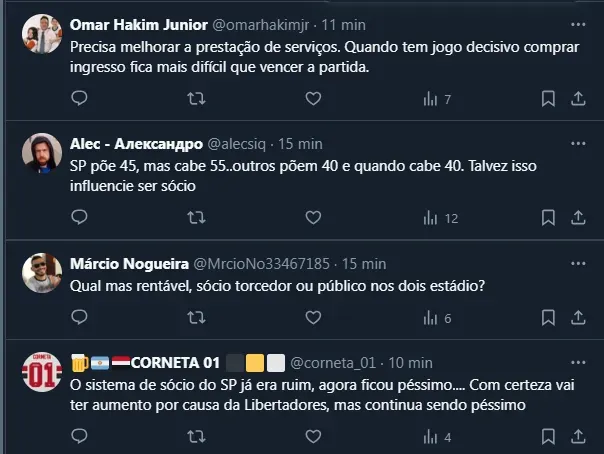View analytics on Alec's tweet
Image resolution: width=604 pixels, height=454 pixels.
tap(440, 218)
